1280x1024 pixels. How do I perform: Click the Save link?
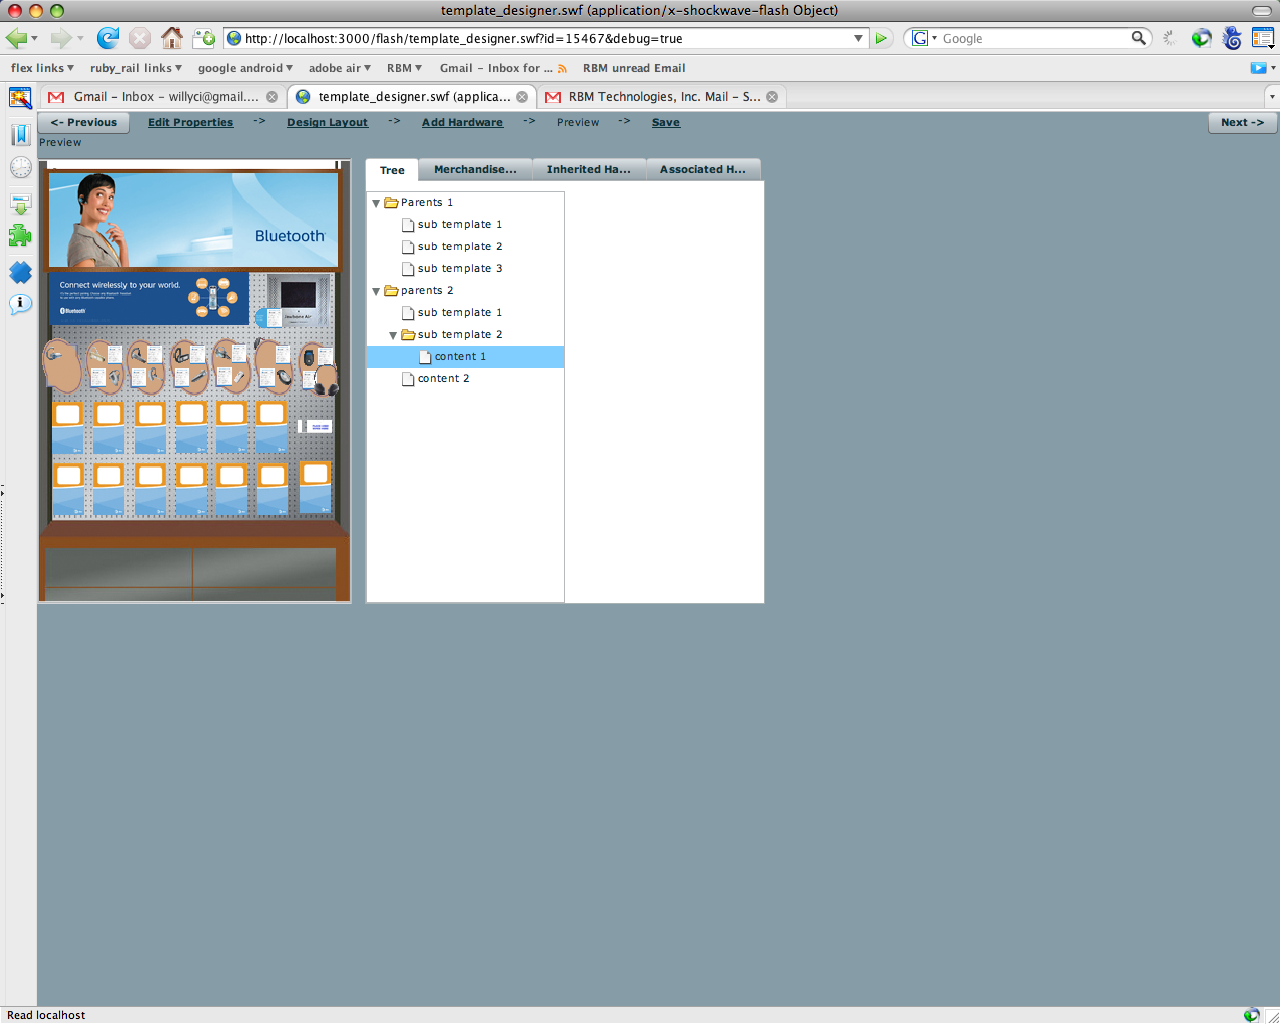665,121
